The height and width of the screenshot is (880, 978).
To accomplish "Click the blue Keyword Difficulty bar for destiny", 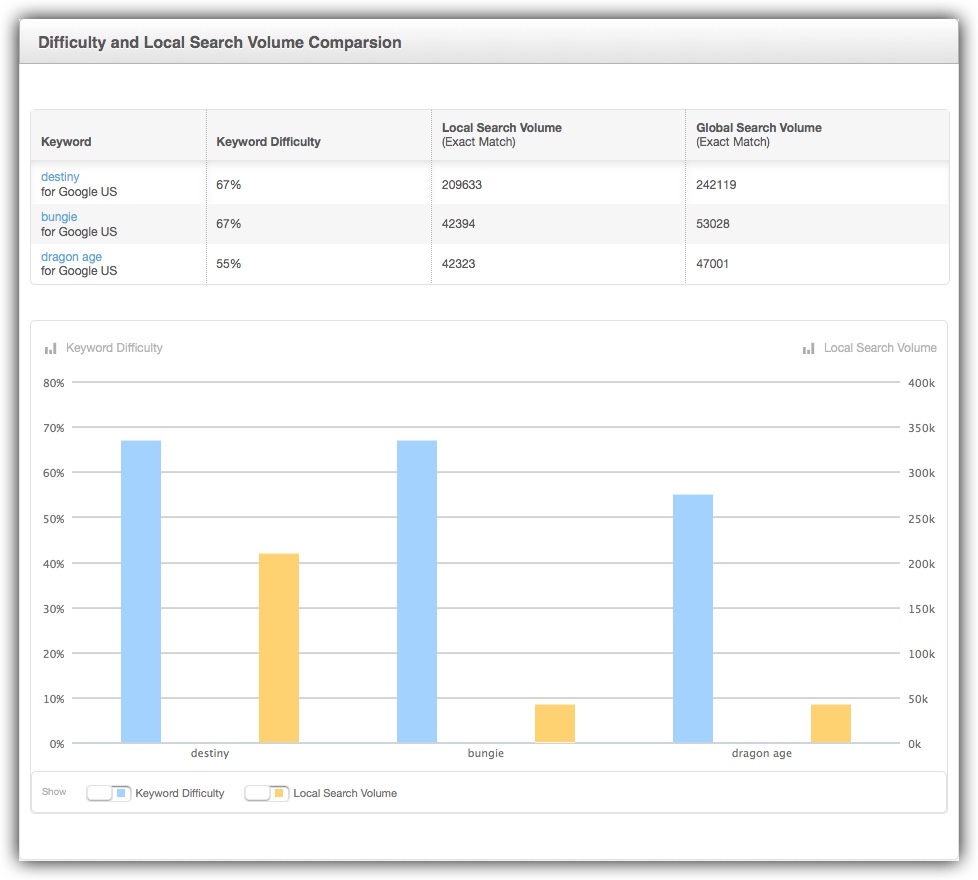I will coord(141,592).
